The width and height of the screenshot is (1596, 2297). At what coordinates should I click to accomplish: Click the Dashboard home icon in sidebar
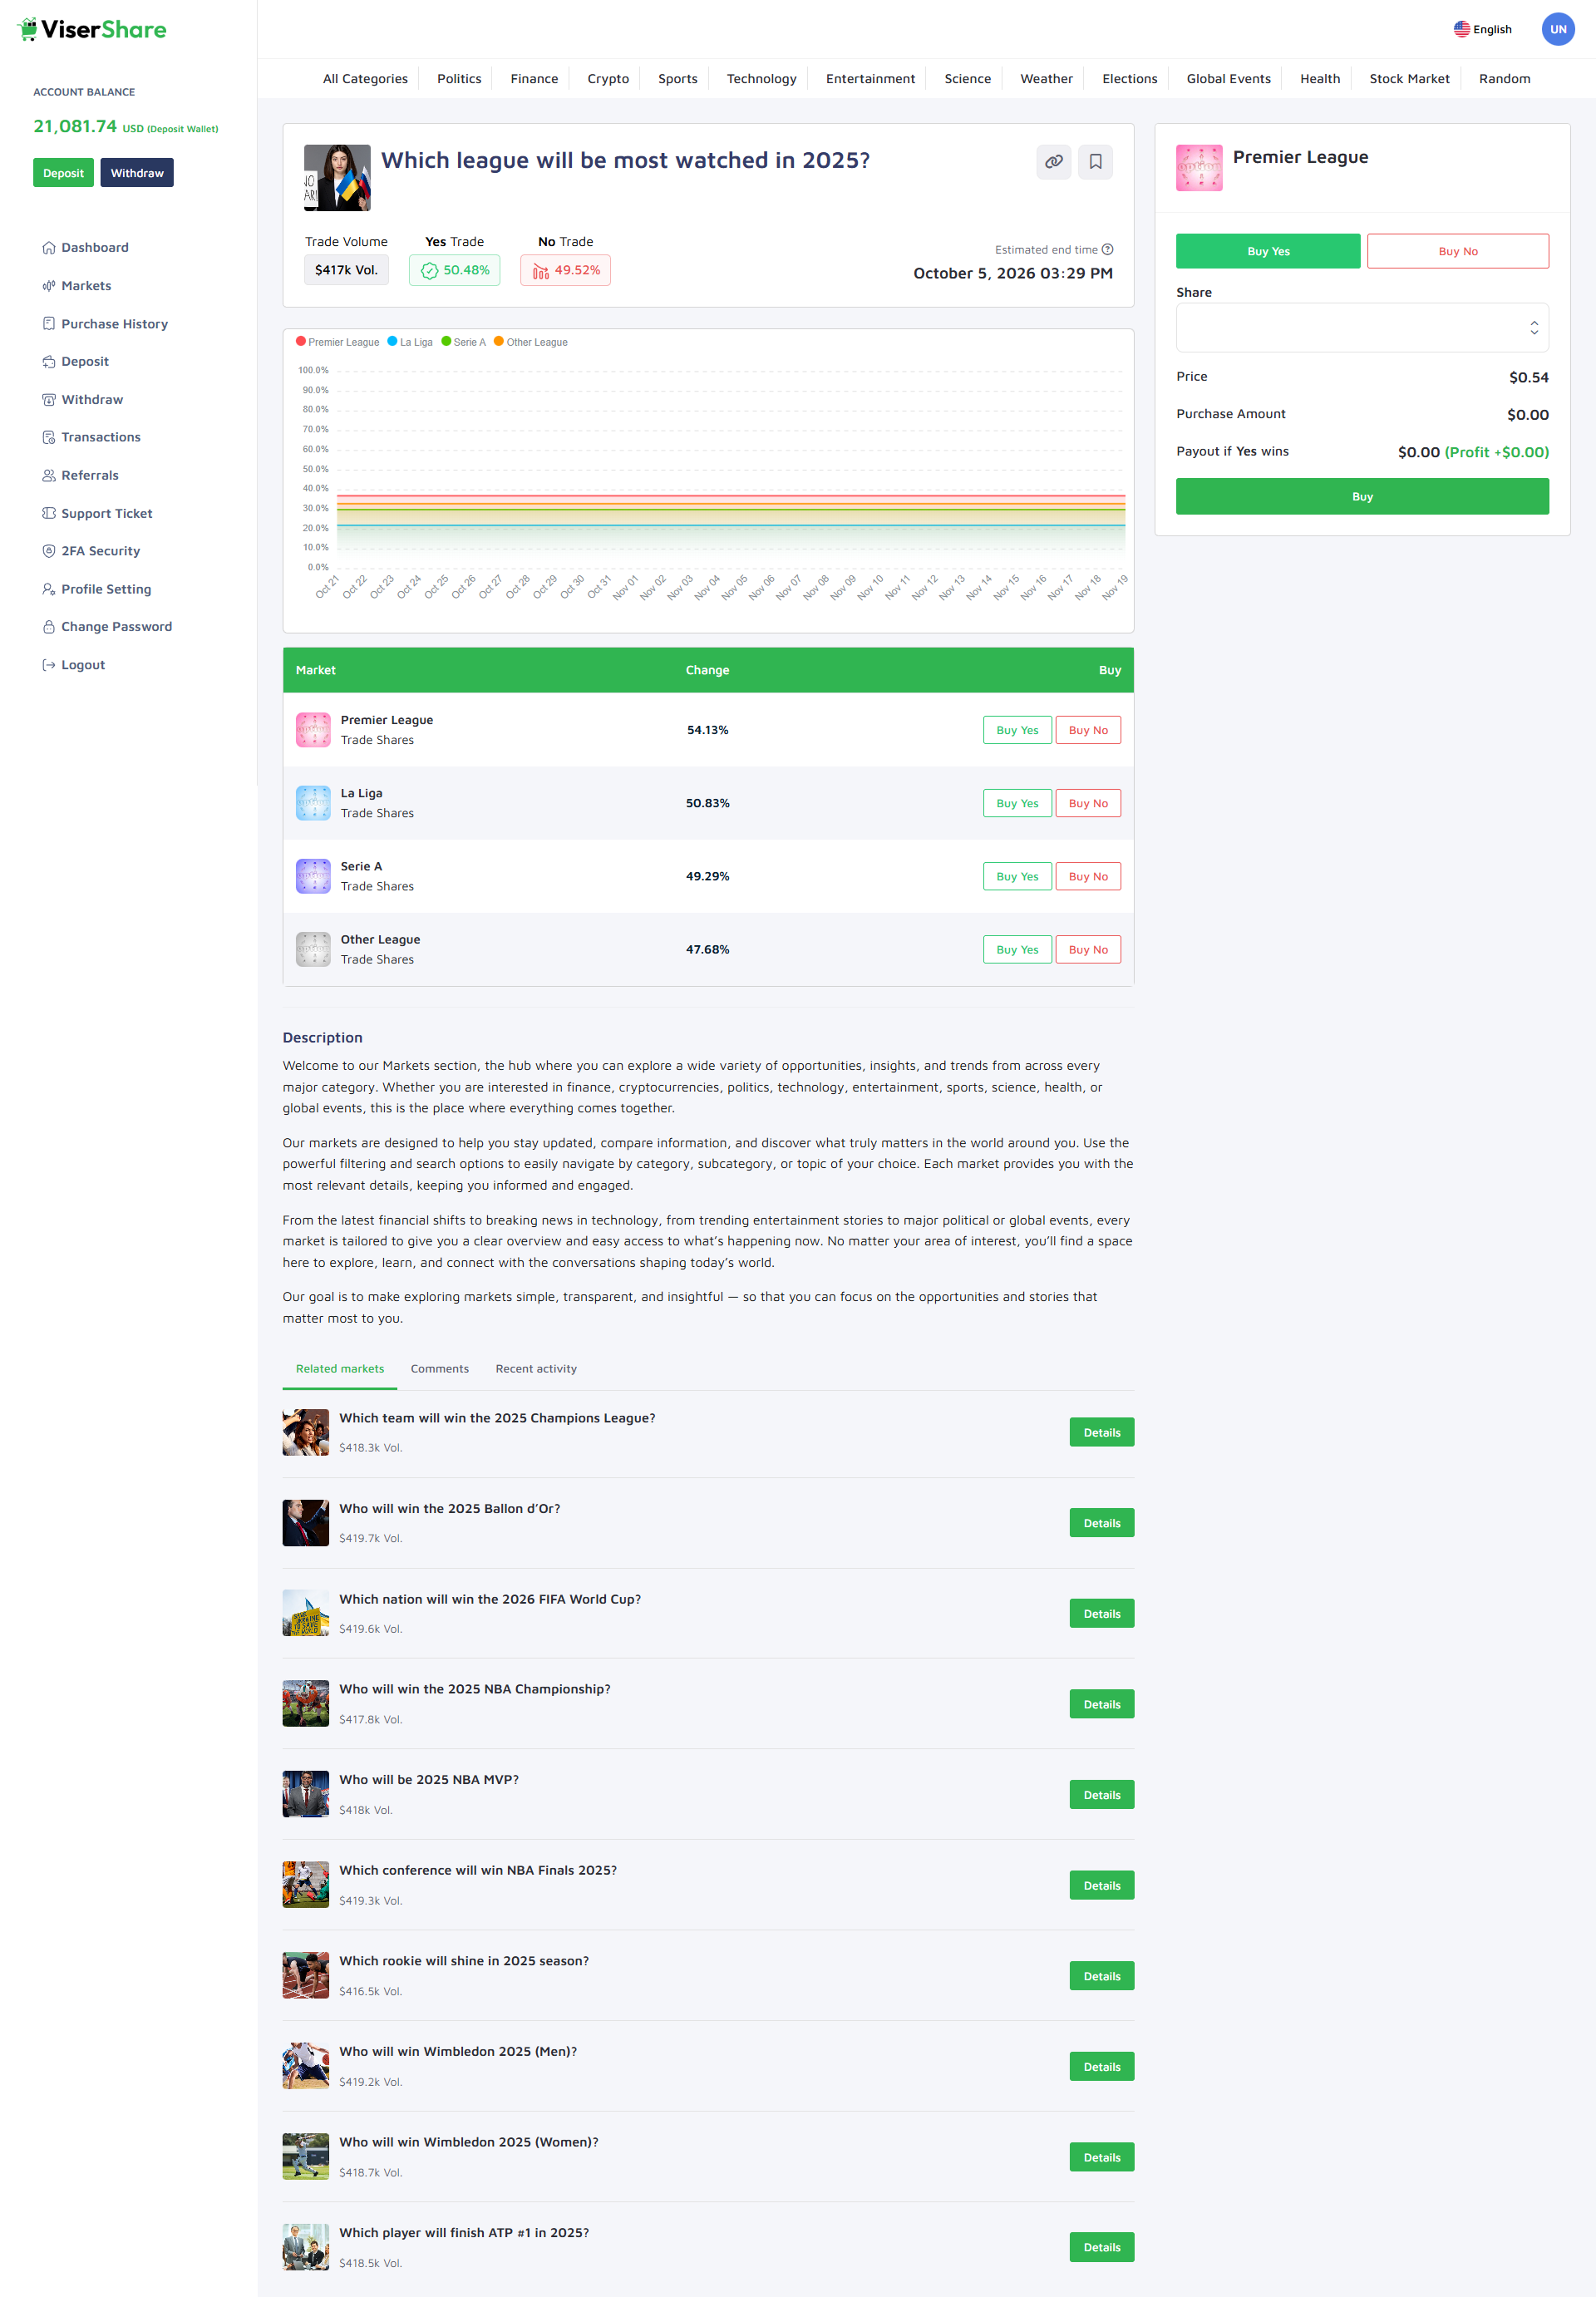pyautogui.click(x=48, y=248)
